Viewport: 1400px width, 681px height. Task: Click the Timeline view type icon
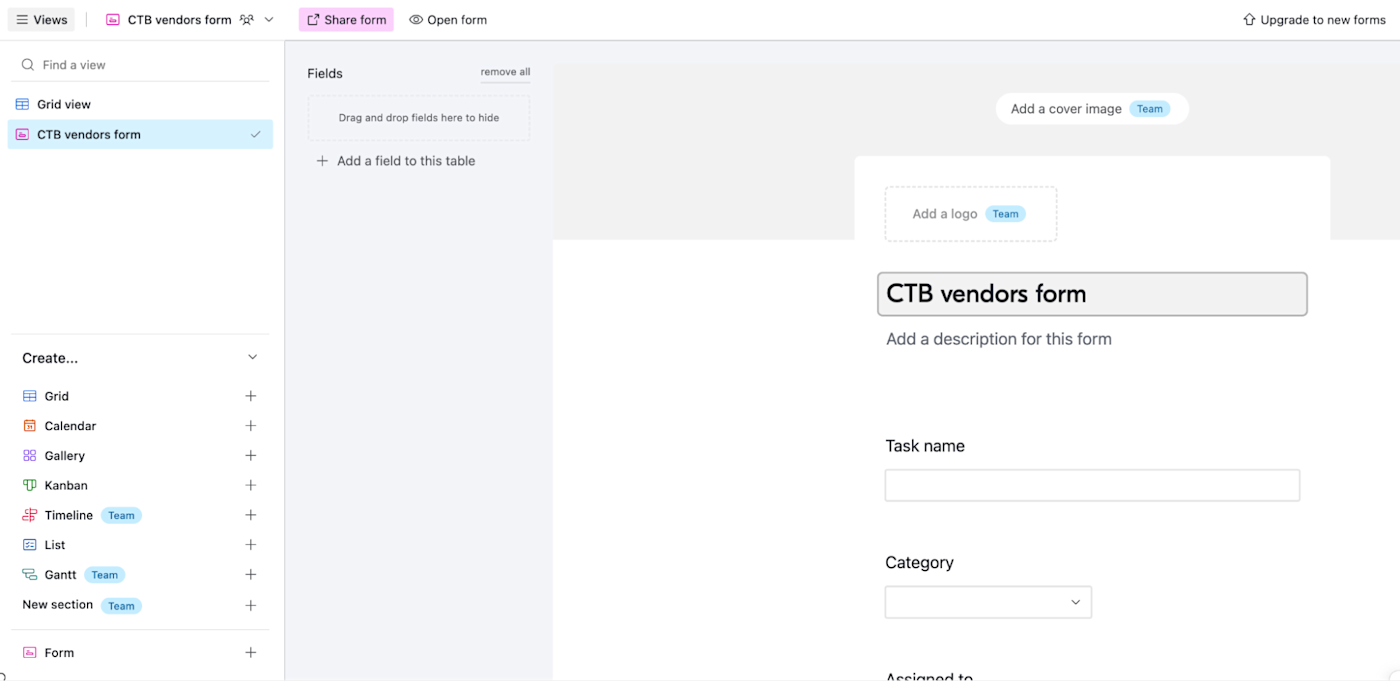(30, 515)
